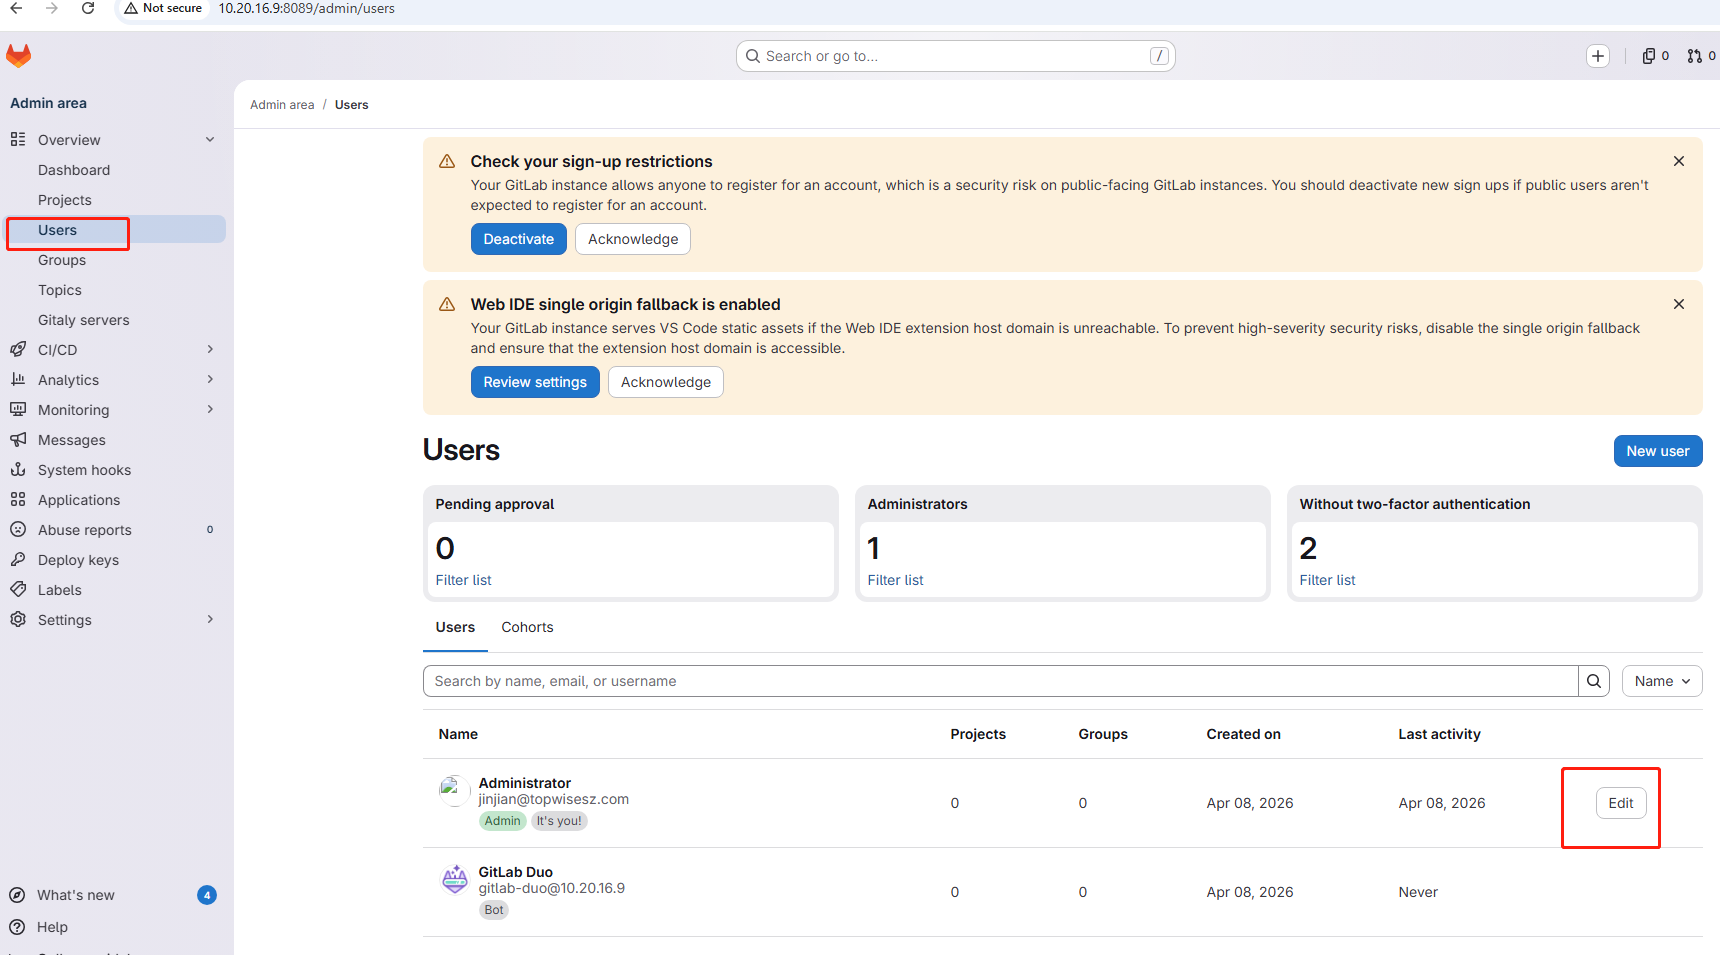Click Never in GitLab Duo row
The width and height of the screenshot is (1720, 955).
(x=1418, y=892)
